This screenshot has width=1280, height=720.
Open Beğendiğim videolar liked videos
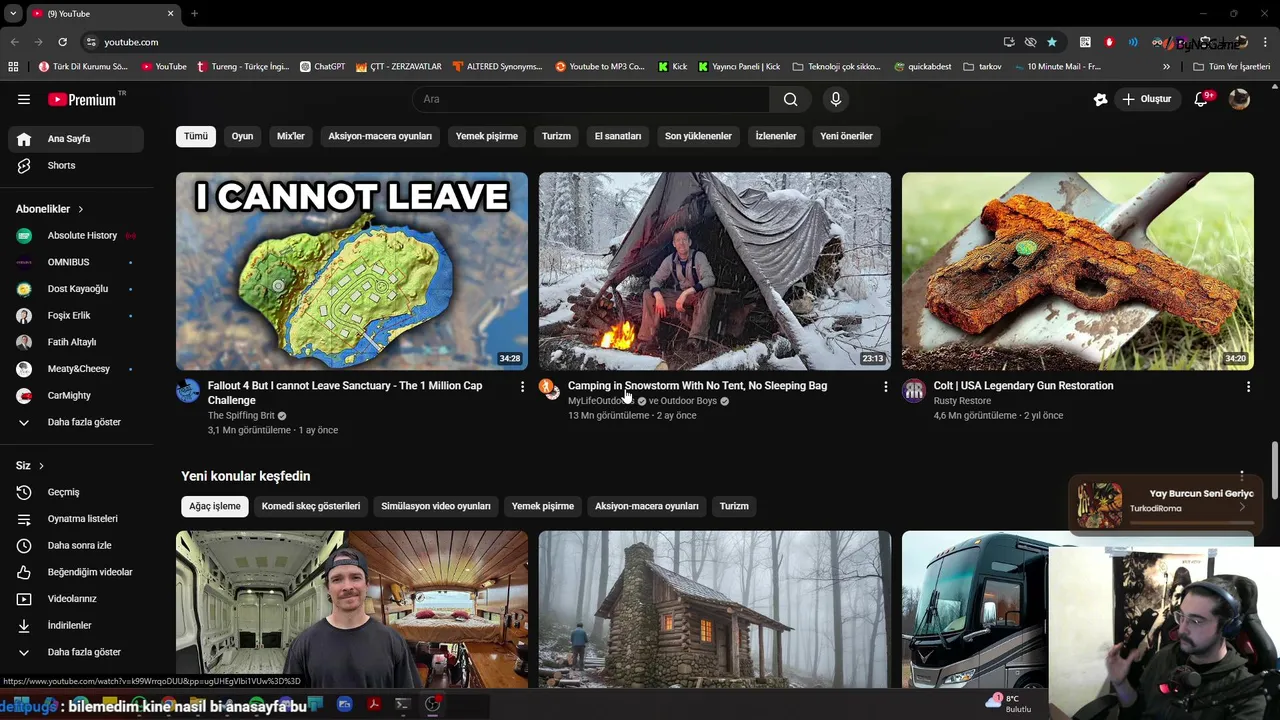point(76,572)
